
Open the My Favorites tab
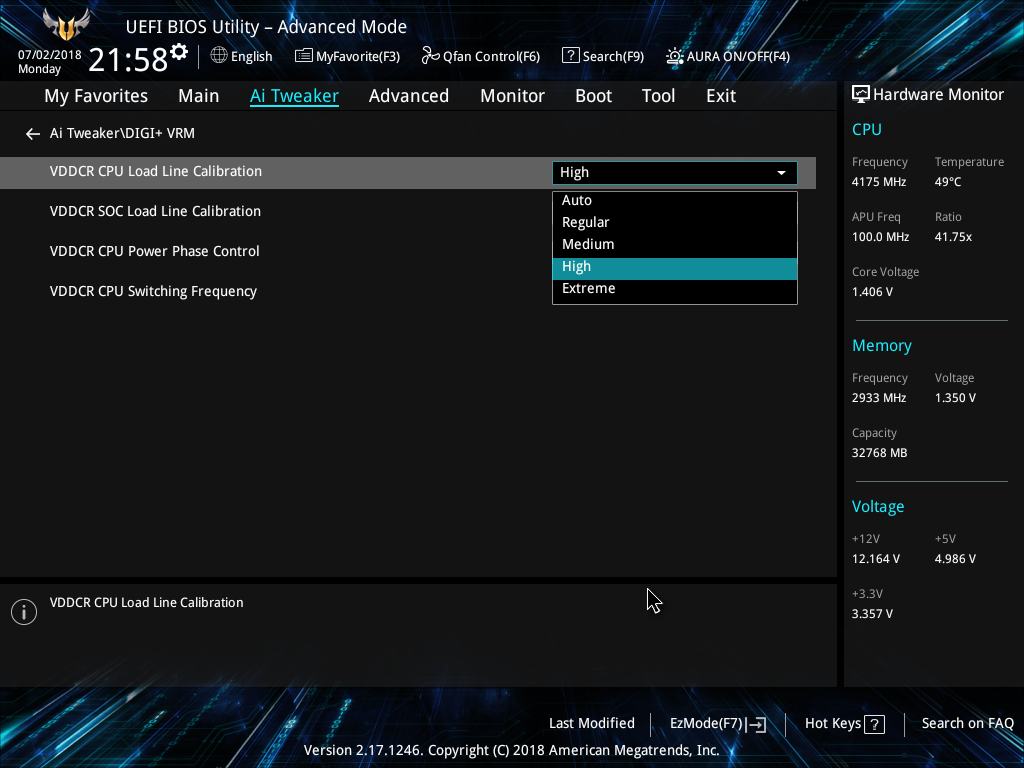(96, 96)
